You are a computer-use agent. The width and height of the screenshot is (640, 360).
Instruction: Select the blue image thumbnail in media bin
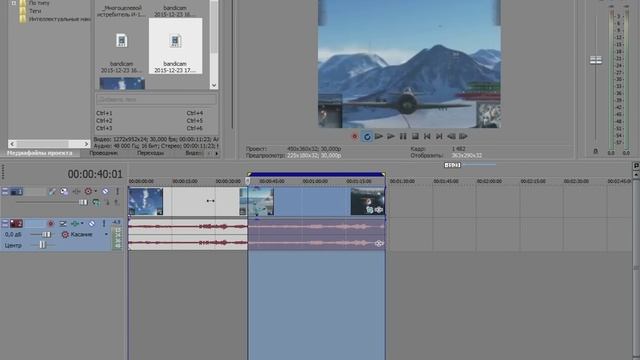pos(122,84)
